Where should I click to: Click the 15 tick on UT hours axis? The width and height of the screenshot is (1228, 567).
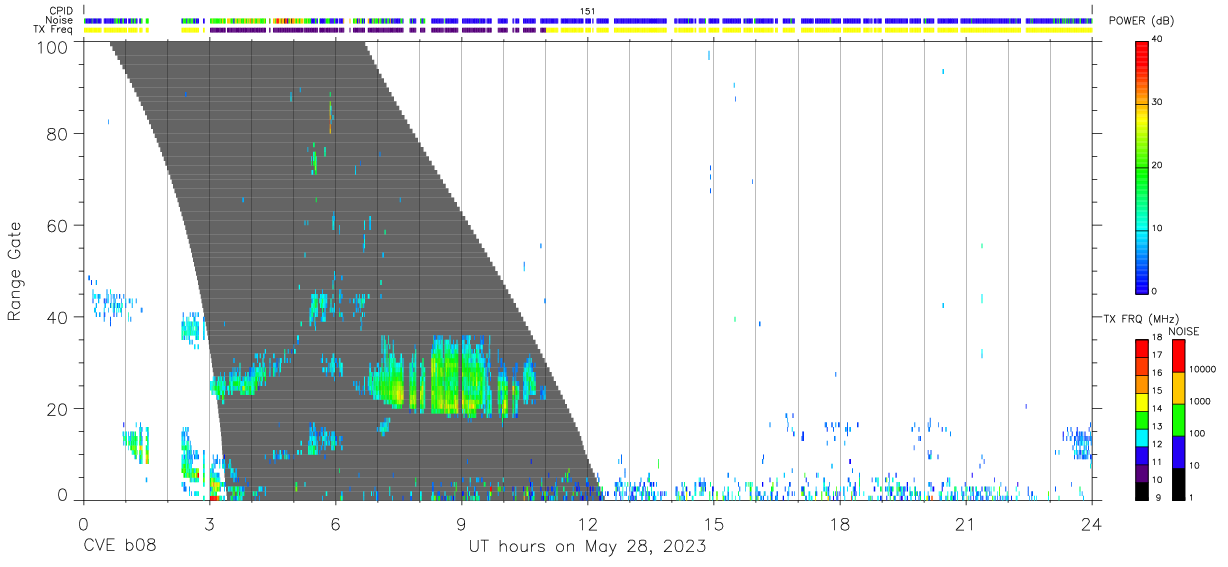[713, 524]
